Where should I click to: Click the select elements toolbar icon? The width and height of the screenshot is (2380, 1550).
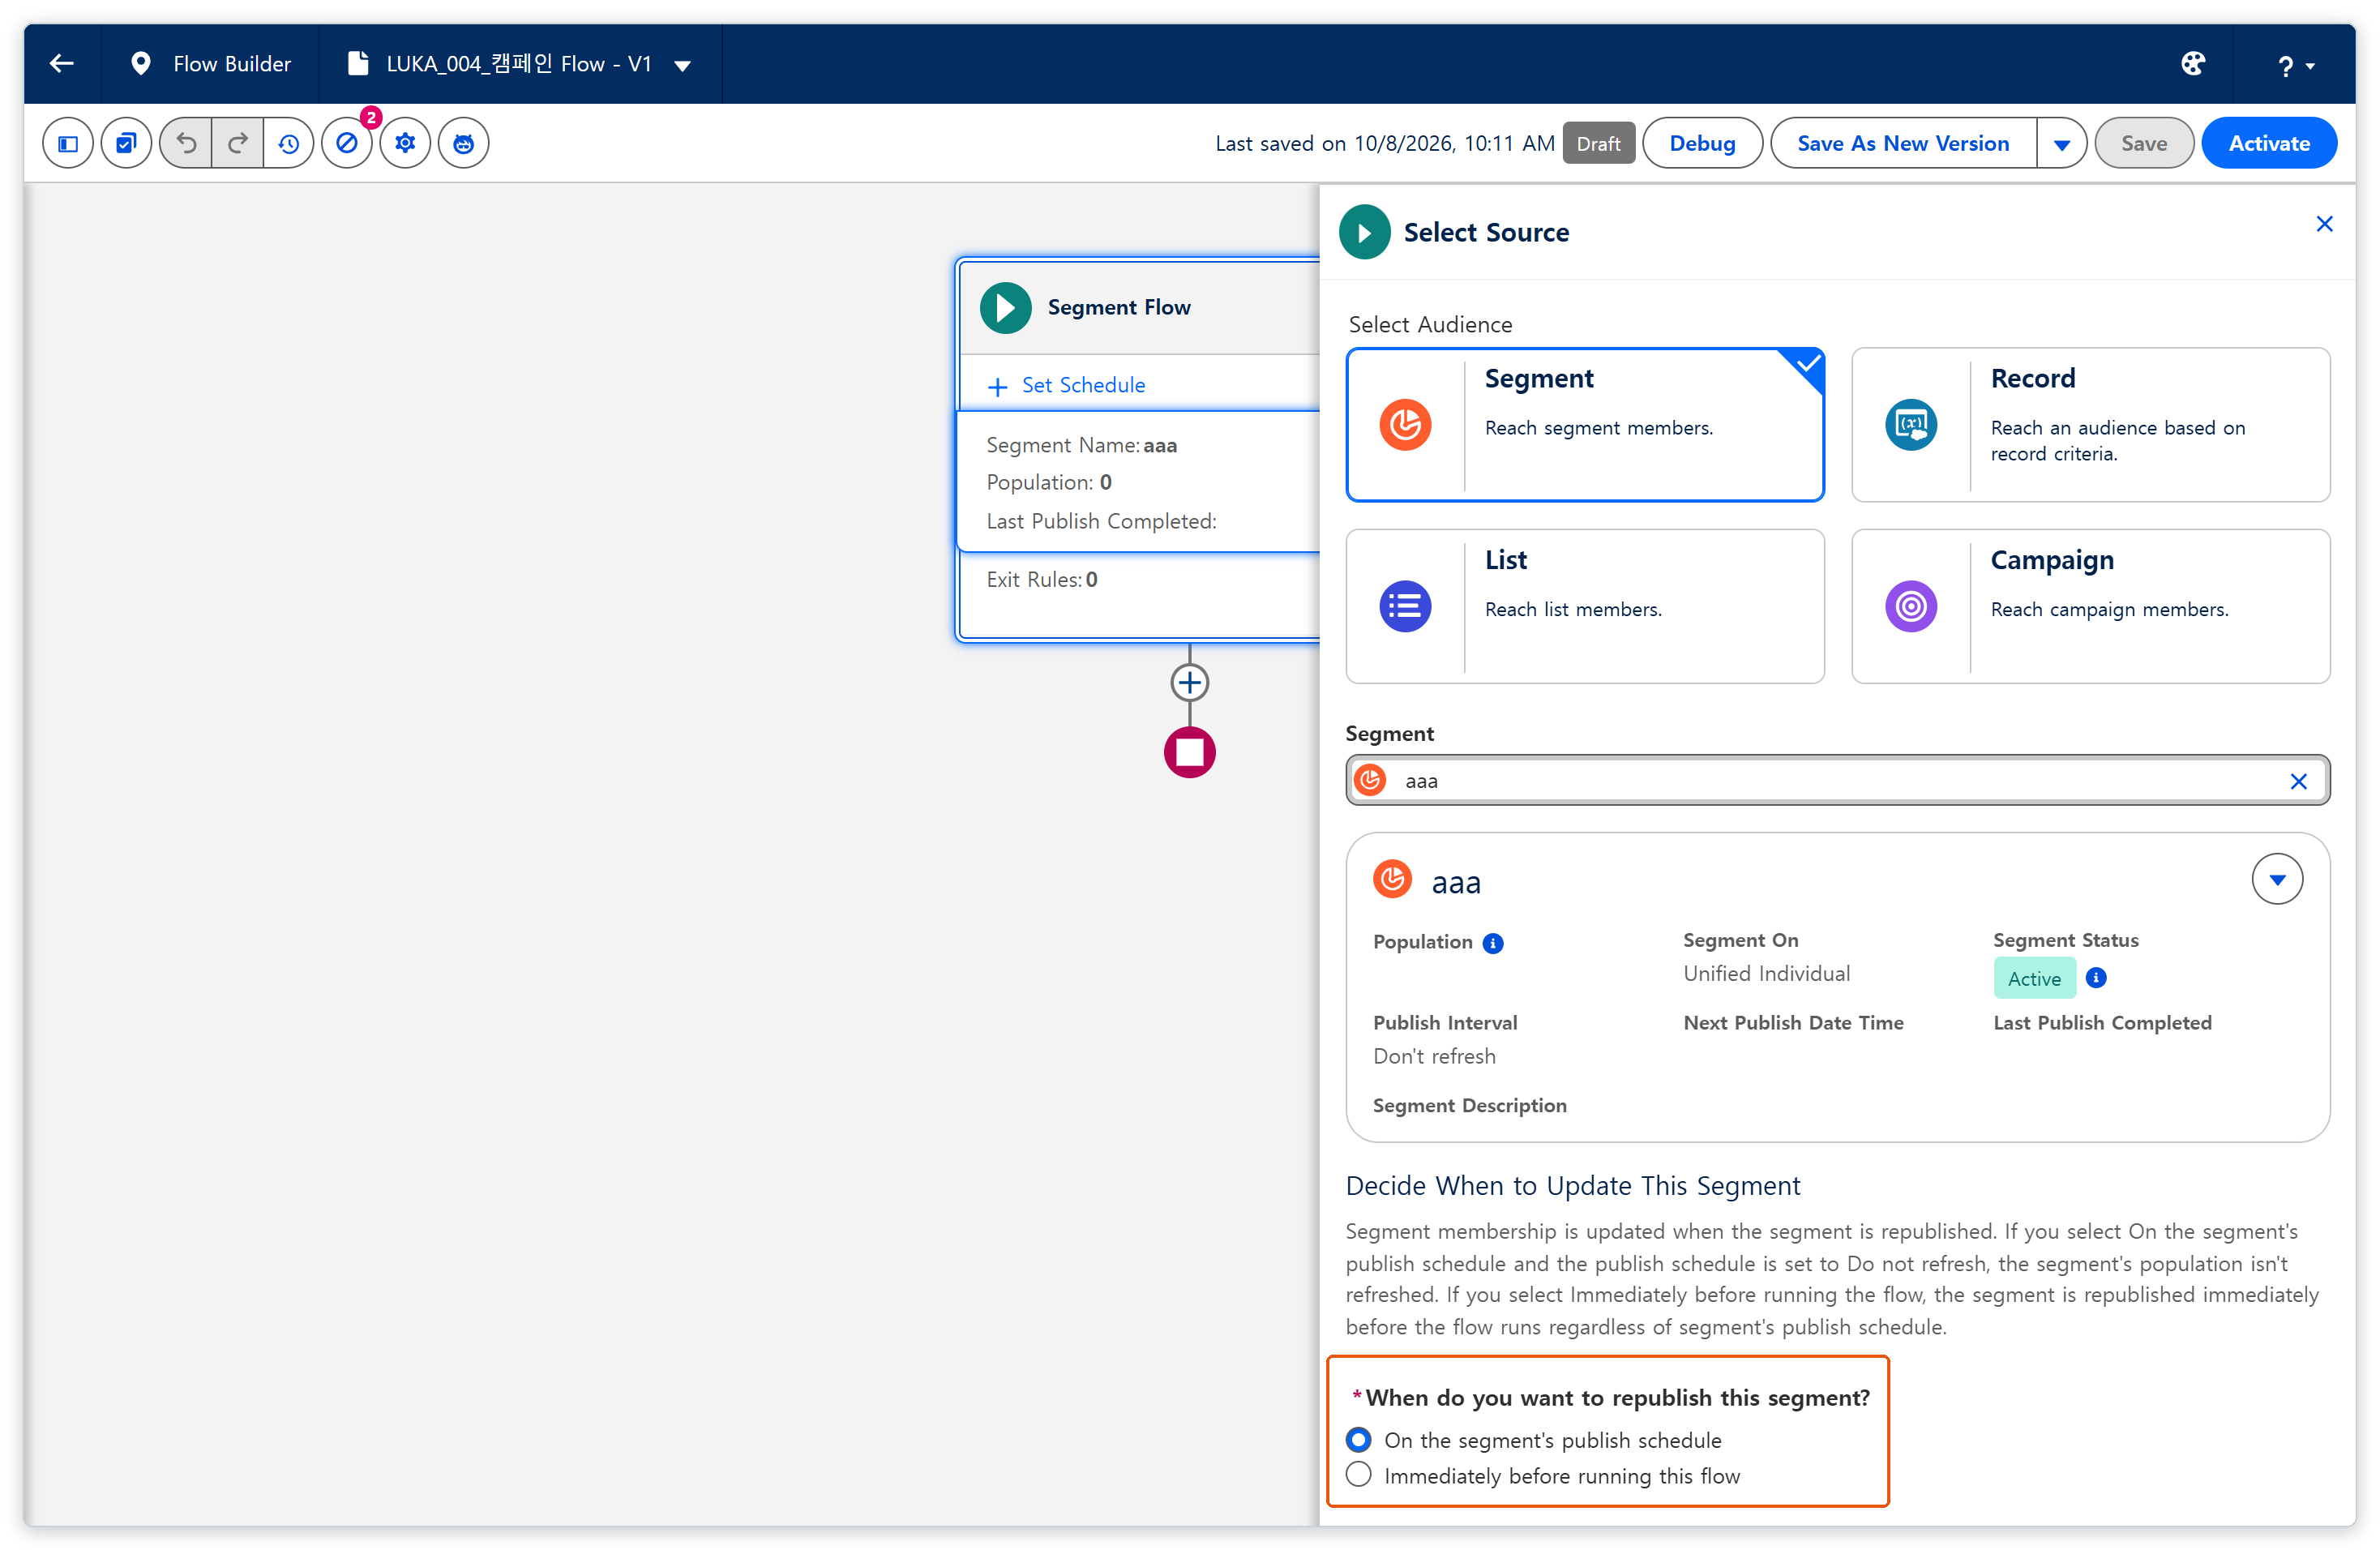pos(126,143)
